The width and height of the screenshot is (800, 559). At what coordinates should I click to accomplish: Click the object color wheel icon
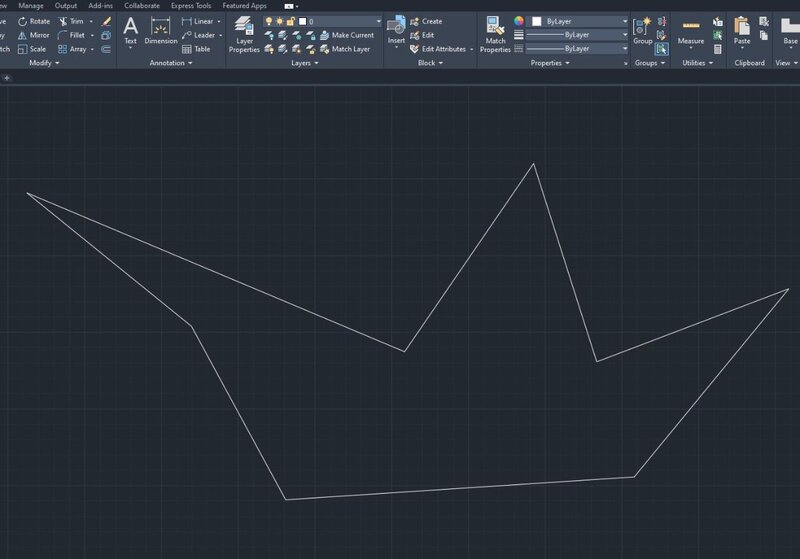(x=518, y=21)
